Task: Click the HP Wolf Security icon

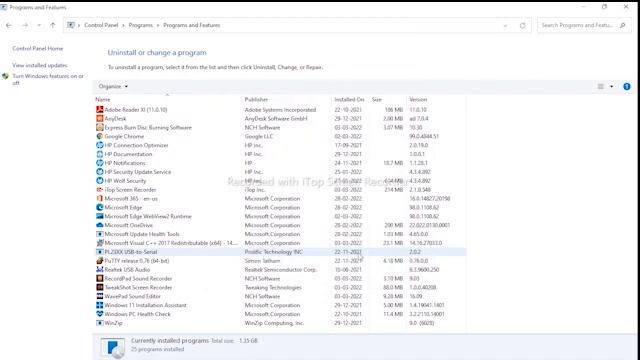Action: click(x=100, y=181)
